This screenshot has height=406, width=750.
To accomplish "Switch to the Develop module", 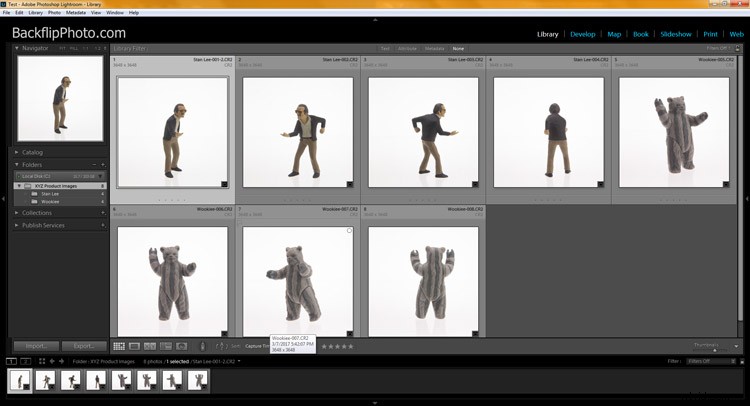I will (583, 34).
